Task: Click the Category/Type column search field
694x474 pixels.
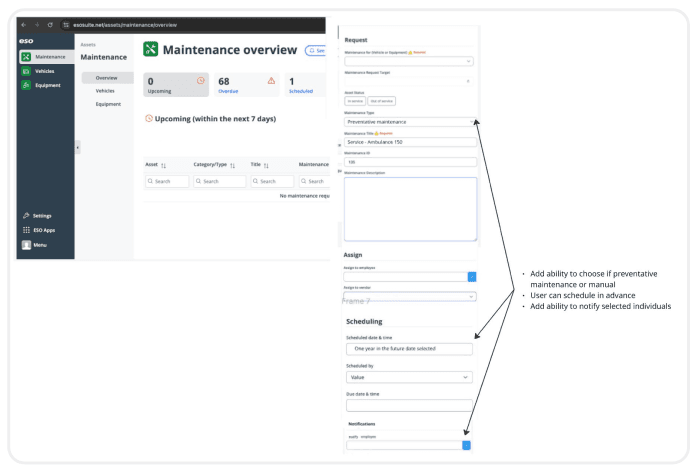Action: (x=220, y=181)
